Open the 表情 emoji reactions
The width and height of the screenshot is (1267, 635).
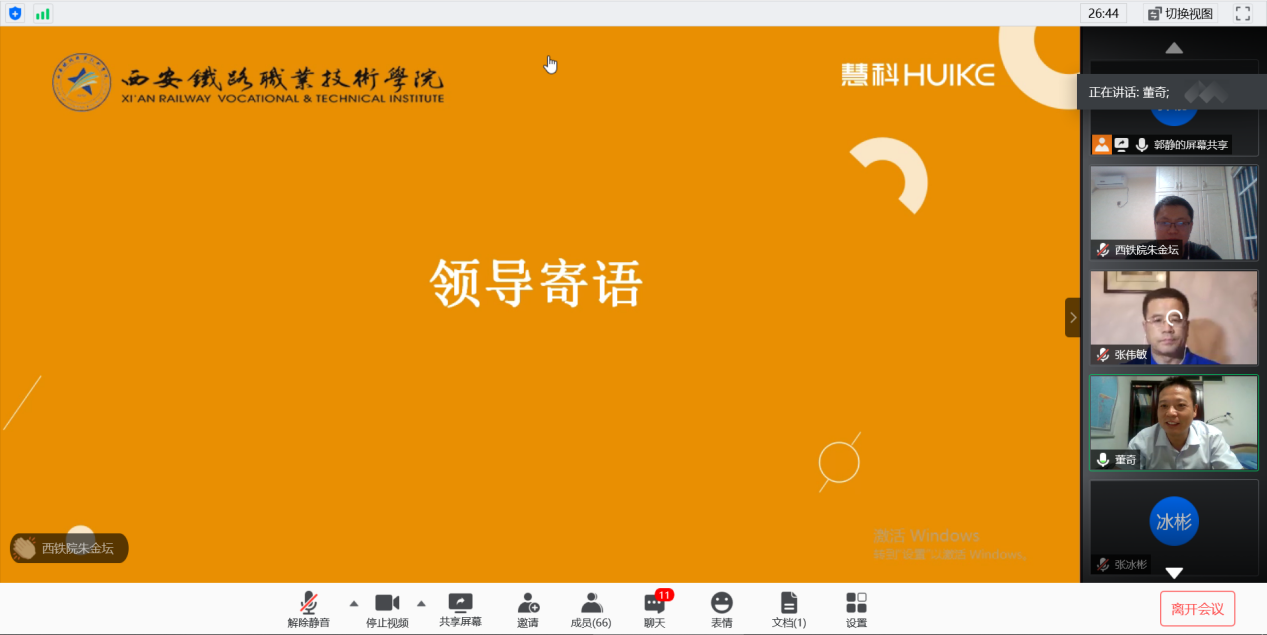pyautogui.click(x=721, y=608)
